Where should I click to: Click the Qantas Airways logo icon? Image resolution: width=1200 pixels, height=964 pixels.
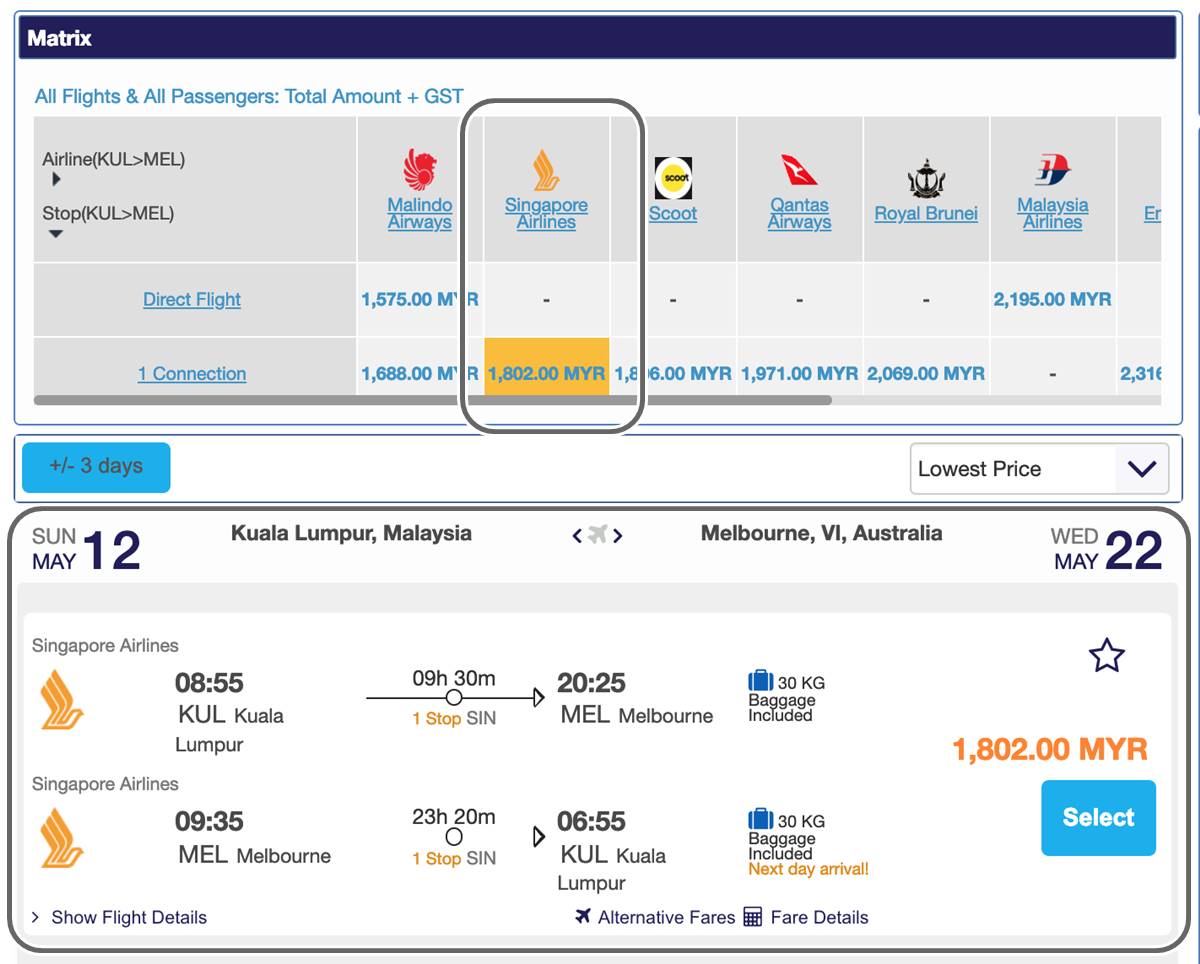pyautogui.click(x=799, y=170)
